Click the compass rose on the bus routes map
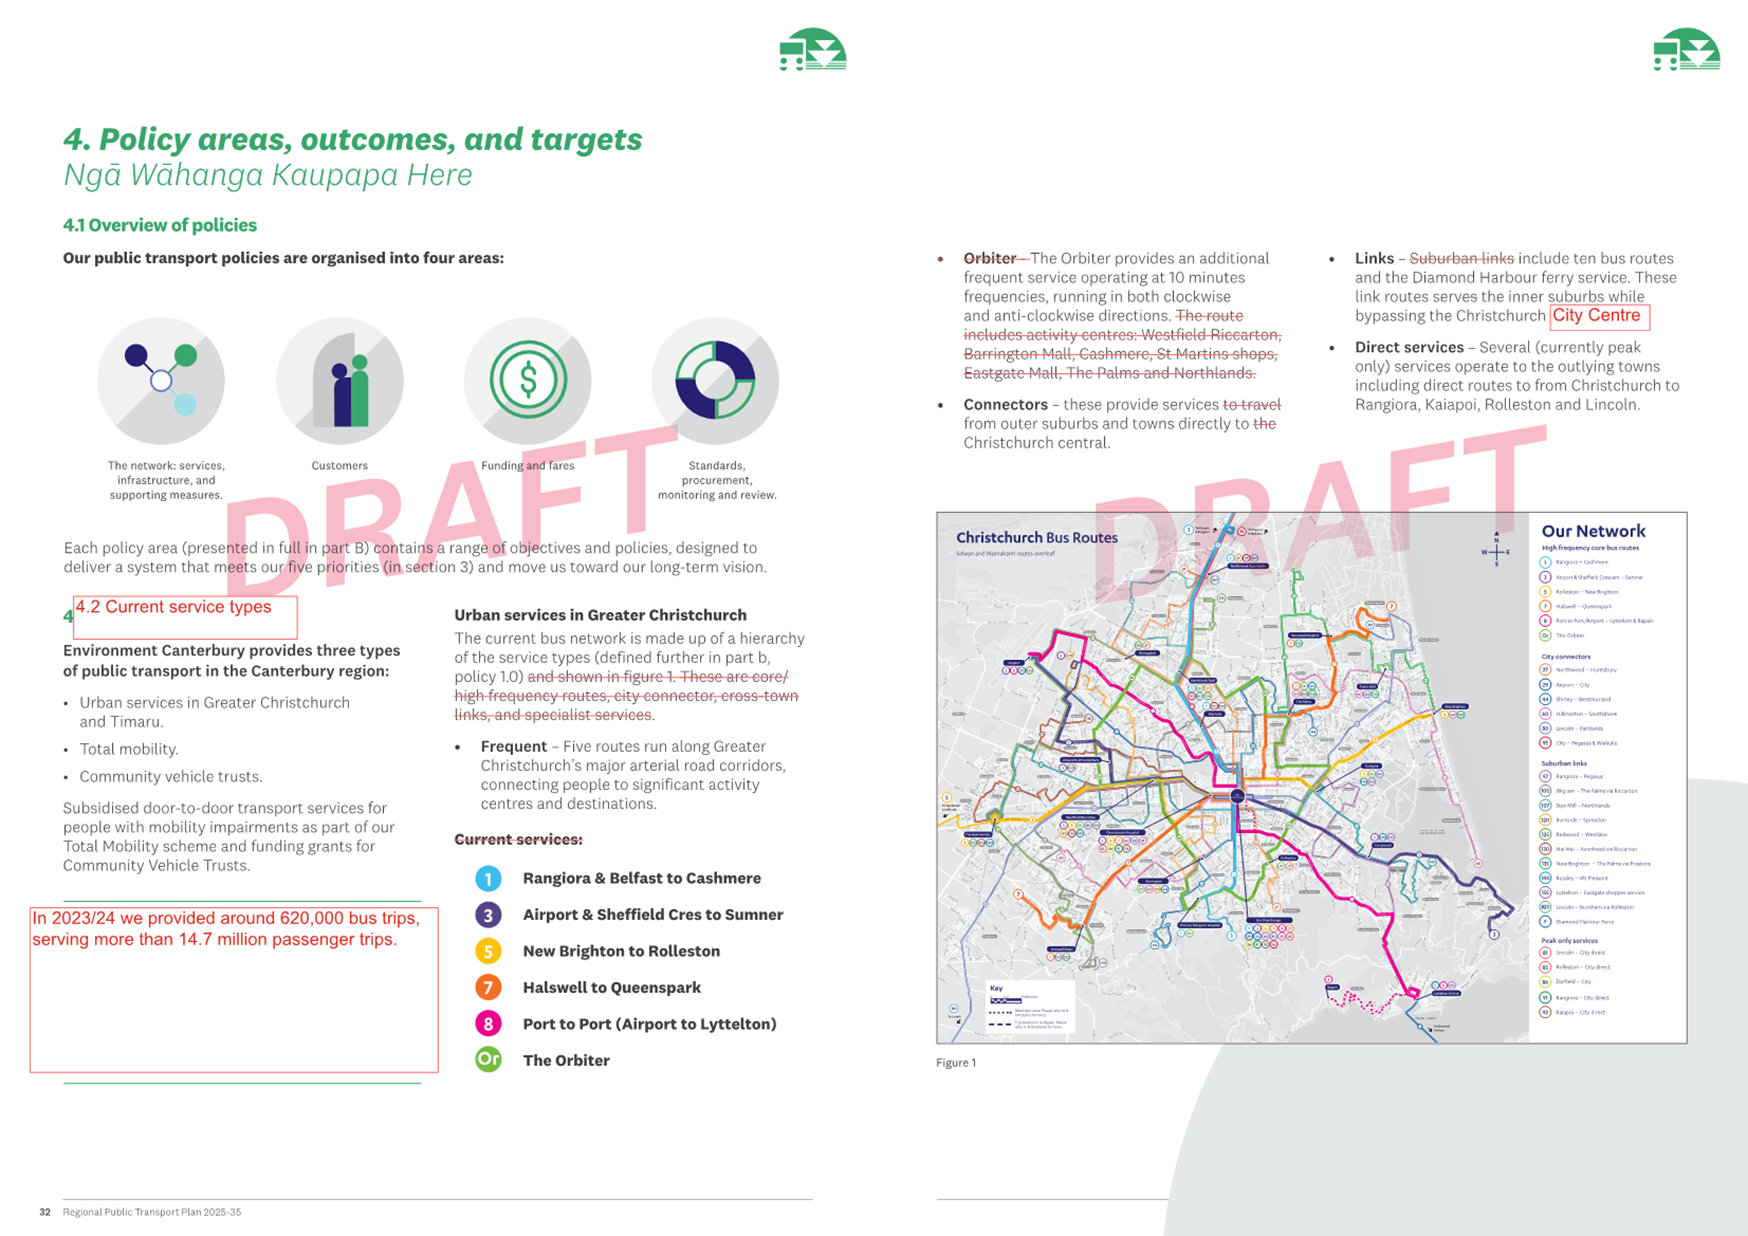1748x1236 pixels. [x=1496, y=551]
